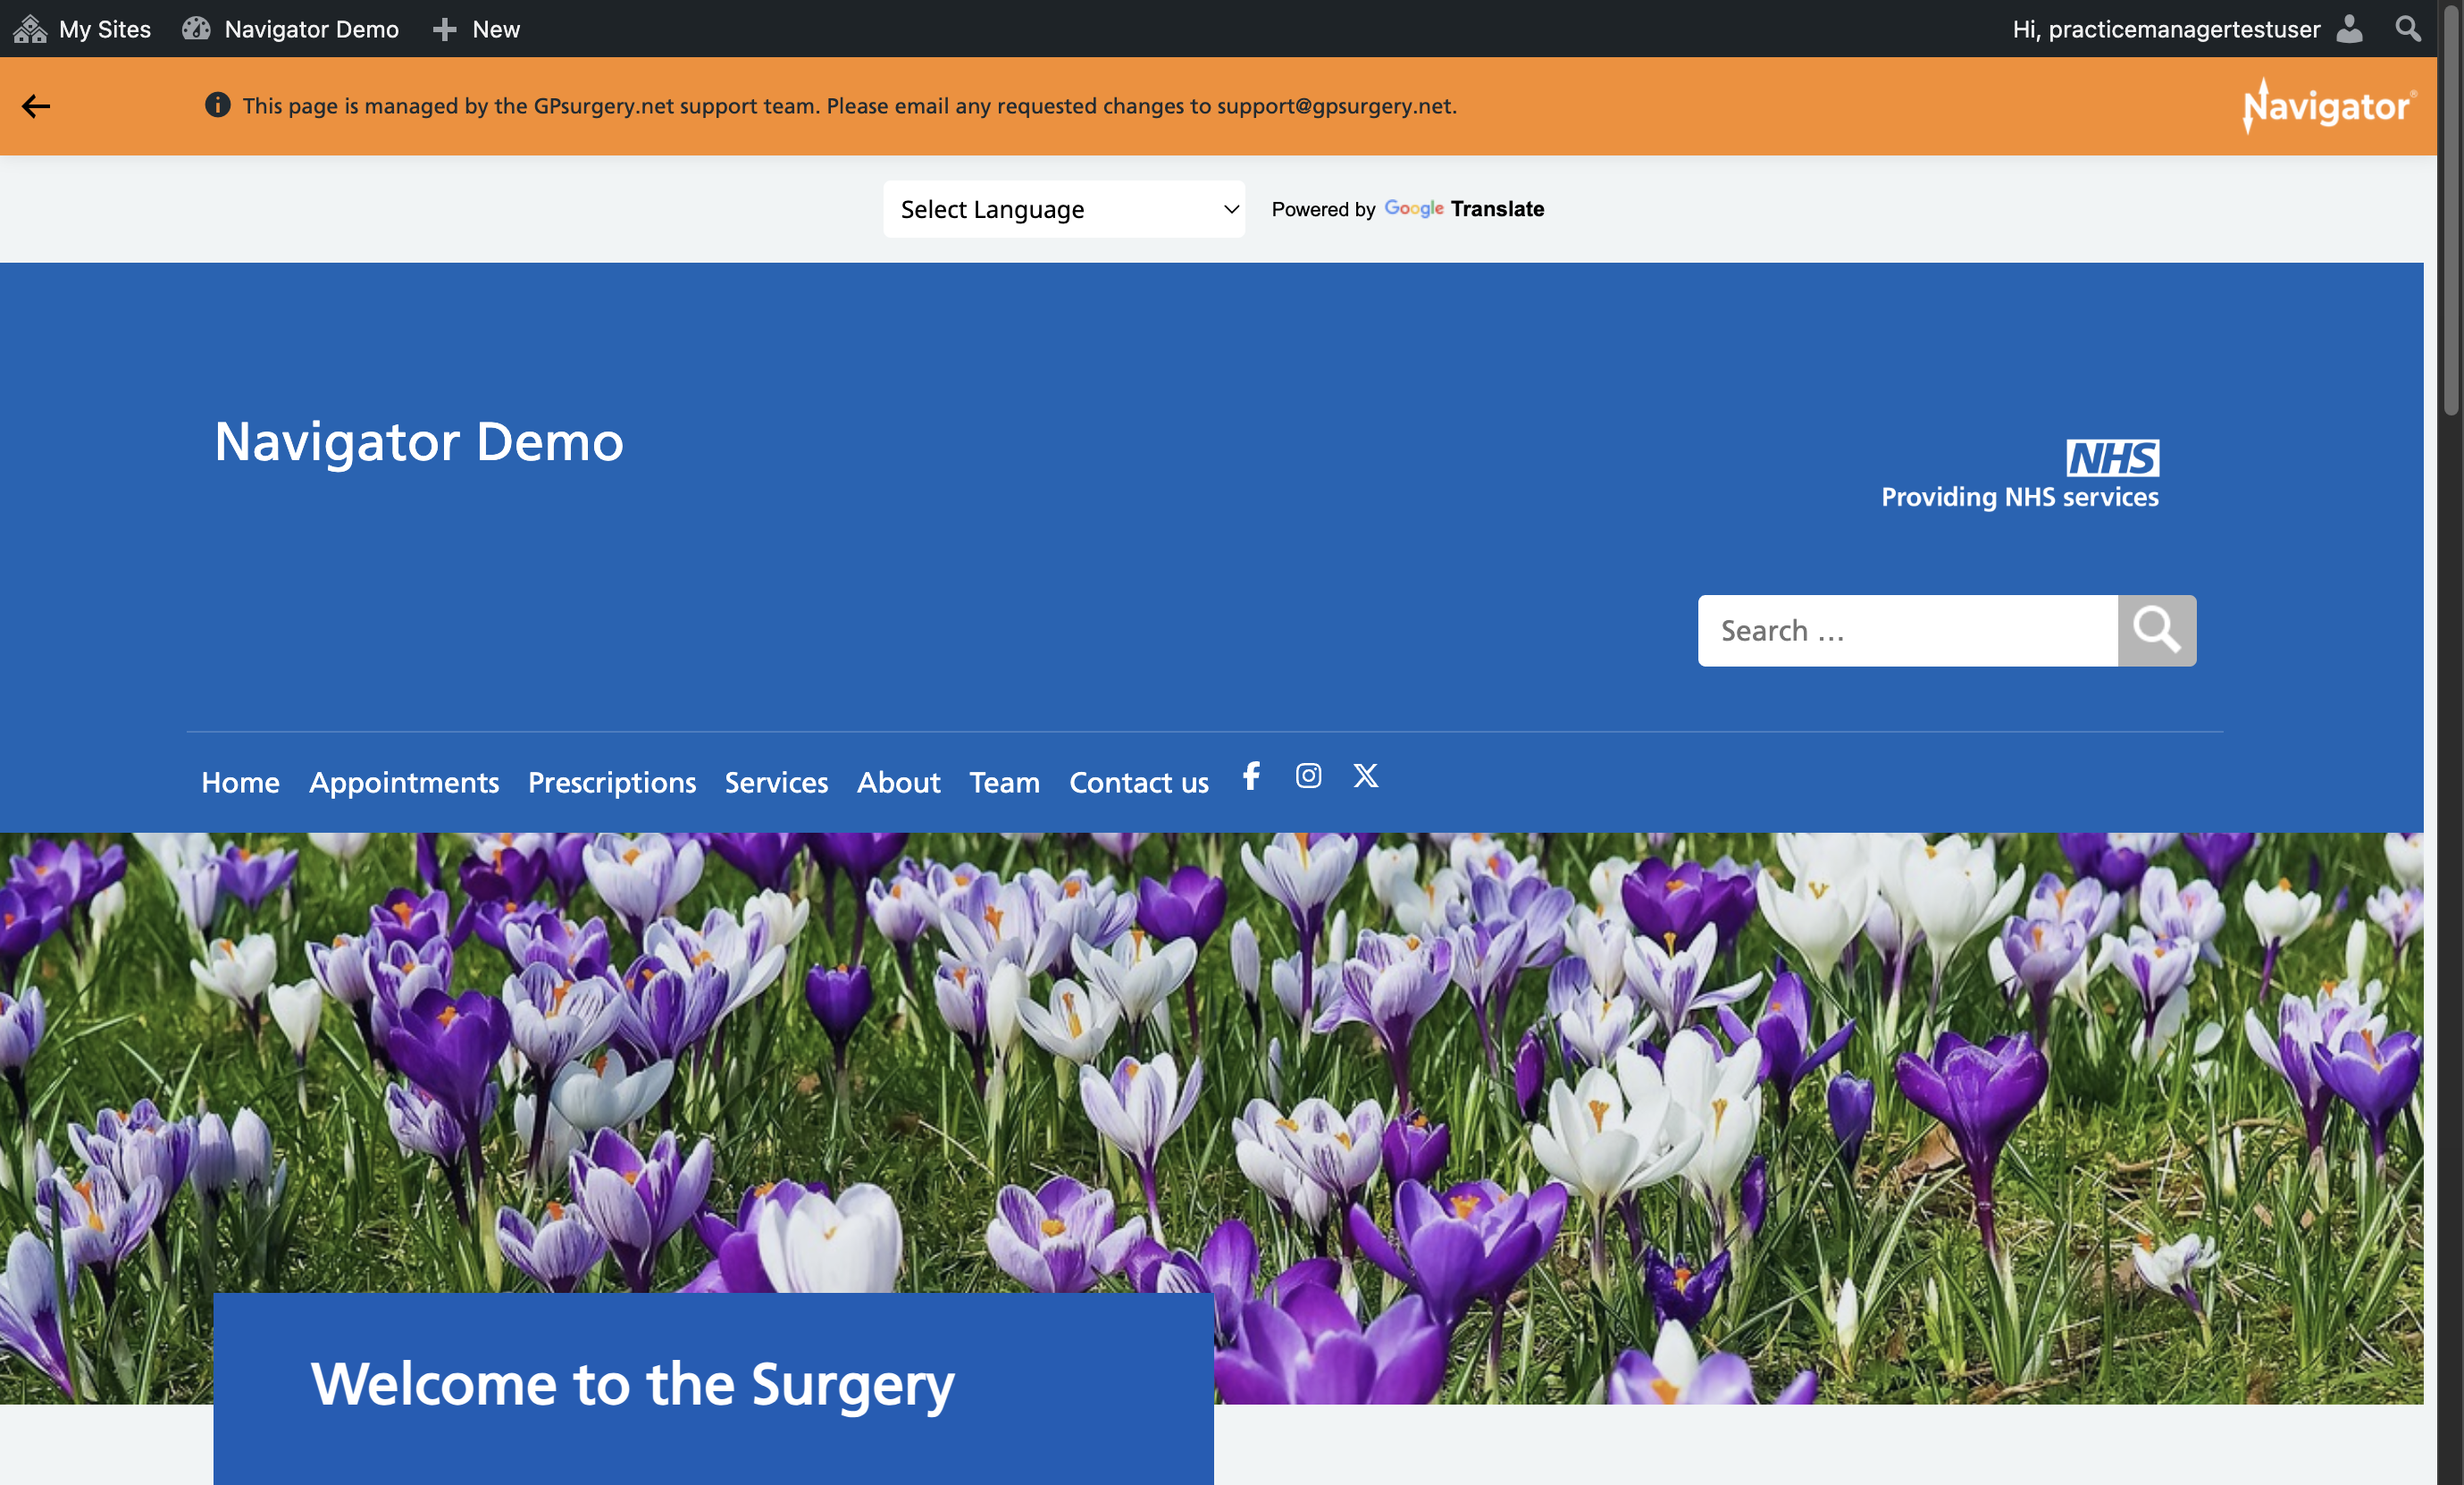The width and height of the screenshot is (2464, 1485).
Task: Open My Sites in admin bar
Action: (82, 29)
